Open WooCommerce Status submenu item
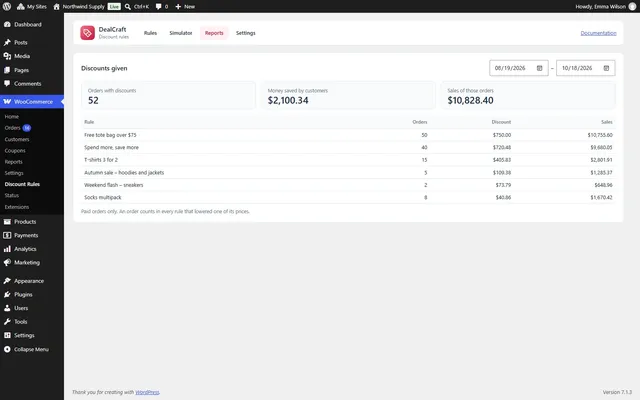The image size is (640, 400). [12, 196]
